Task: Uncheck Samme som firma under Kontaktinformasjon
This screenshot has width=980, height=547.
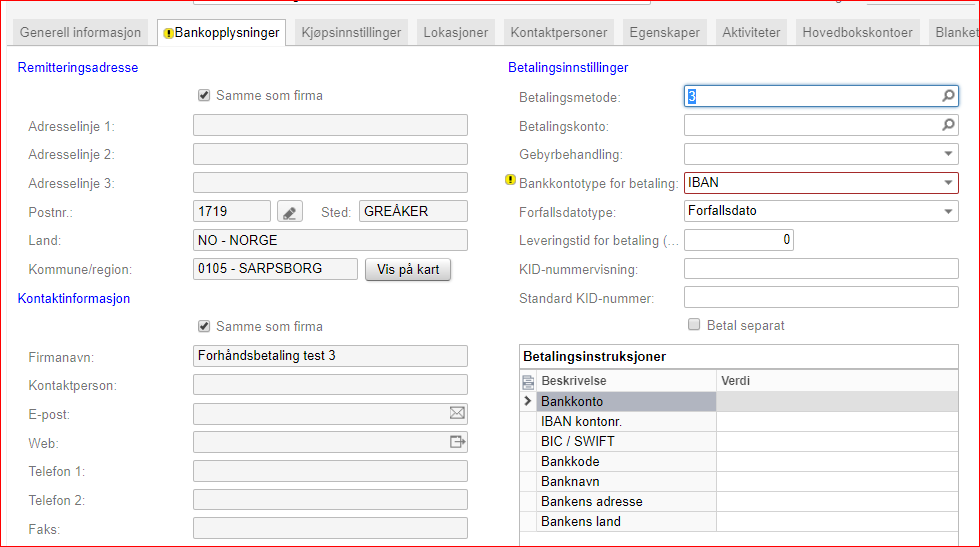Action: coord(204,326)
